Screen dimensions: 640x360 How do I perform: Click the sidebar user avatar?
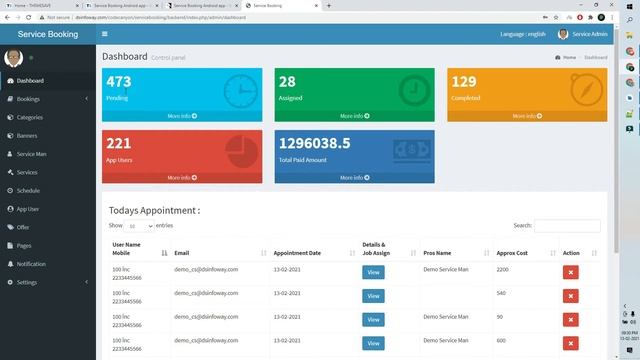(x=13, y=58)
